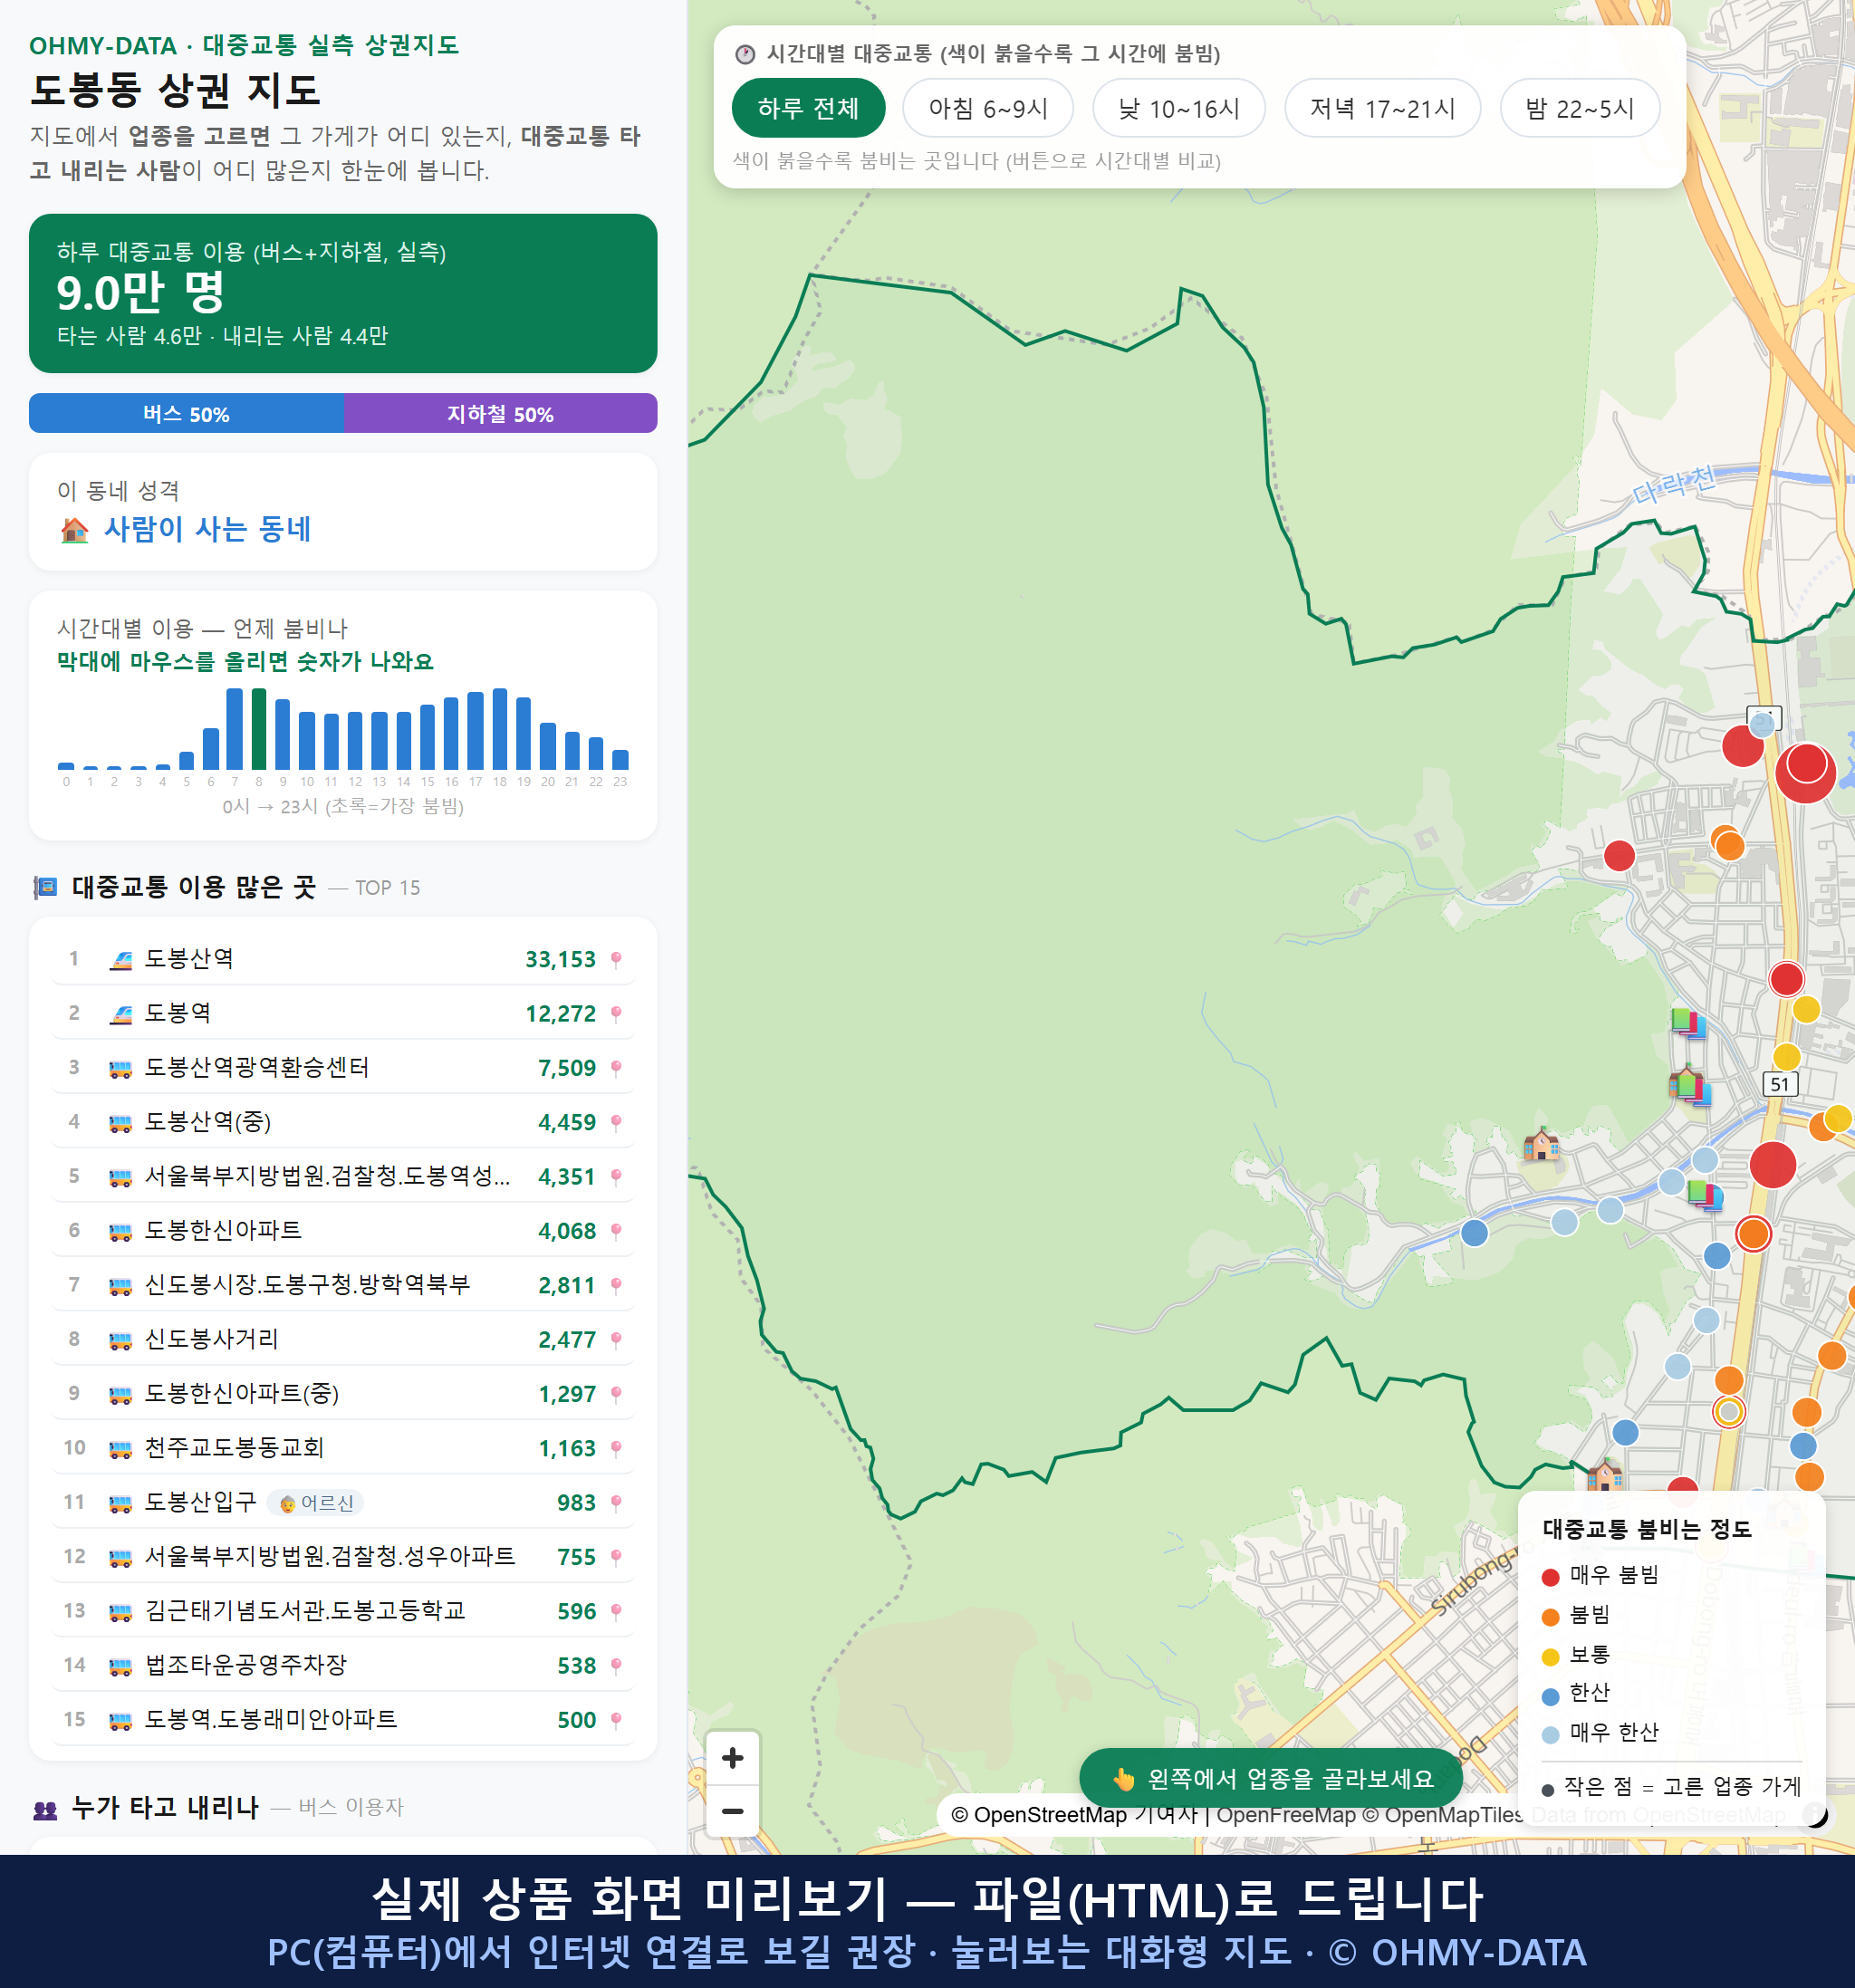Image resolution: width=1855 pixels, height=1988 pixels.
Task: Click the pin icon for 도봉산역(중) row
Action: [x=616, y=1123]
